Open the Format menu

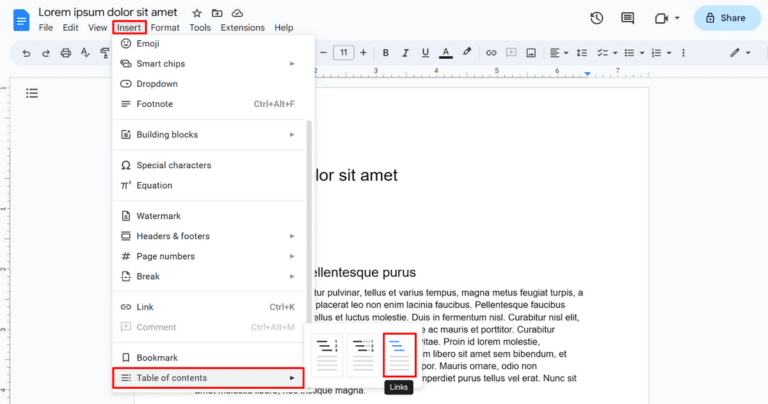point(165,28)
